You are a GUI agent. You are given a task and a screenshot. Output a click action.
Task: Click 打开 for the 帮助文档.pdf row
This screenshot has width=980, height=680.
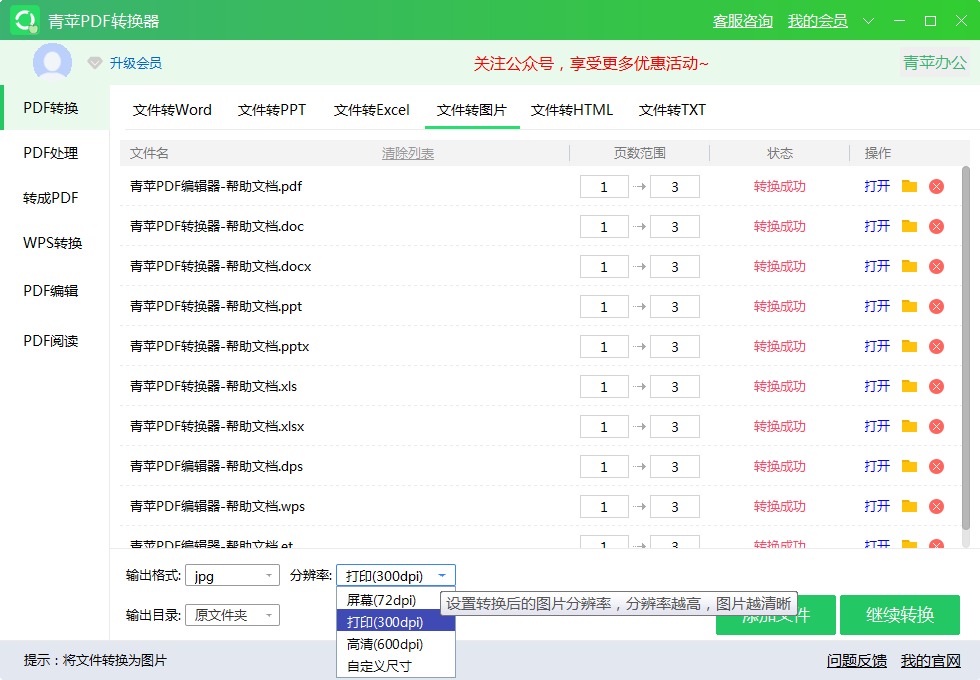pos(877,186)
